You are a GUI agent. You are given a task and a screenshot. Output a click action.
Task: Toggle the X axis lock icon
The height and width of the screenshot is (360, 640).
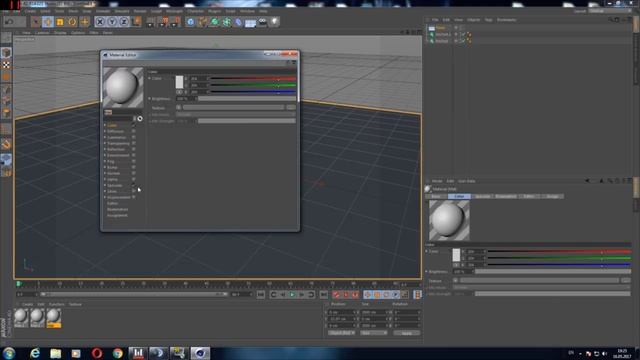tap(100, 22)
